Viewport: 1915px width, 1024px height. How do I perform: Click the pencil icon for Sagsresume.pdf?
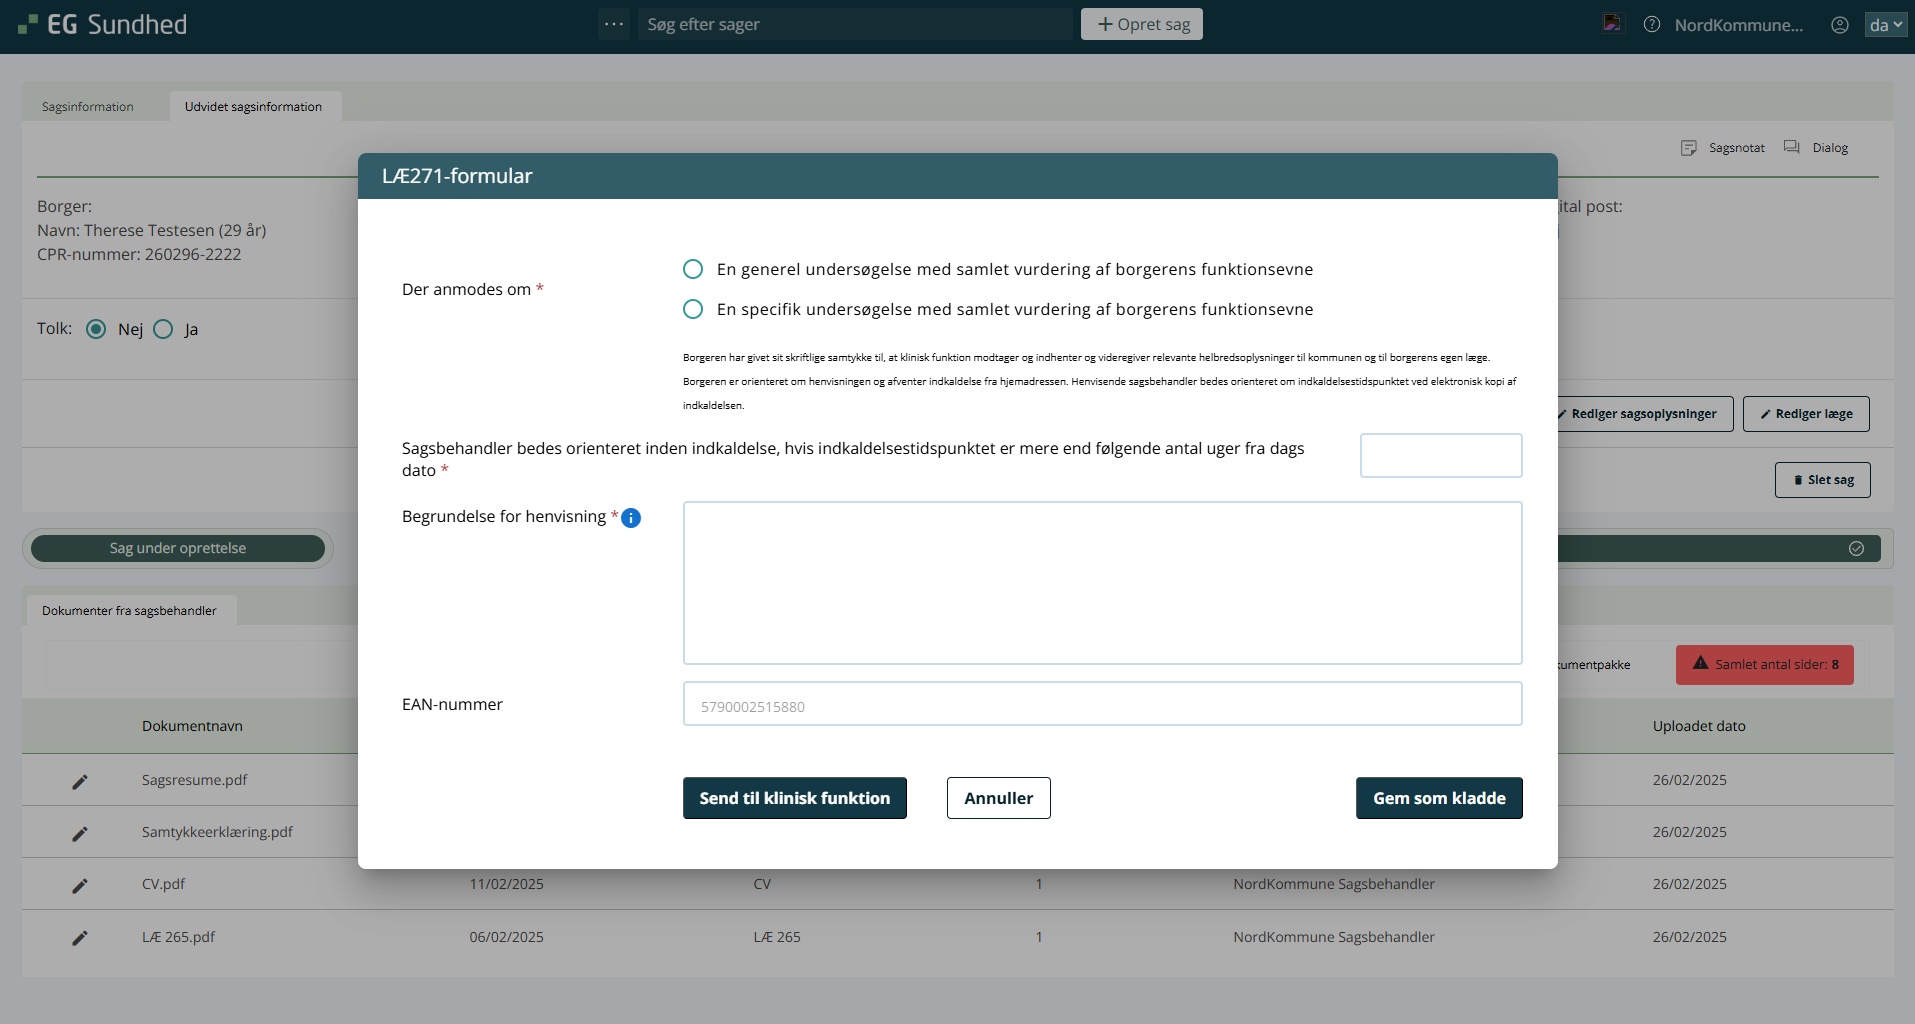tap(80, 782)
